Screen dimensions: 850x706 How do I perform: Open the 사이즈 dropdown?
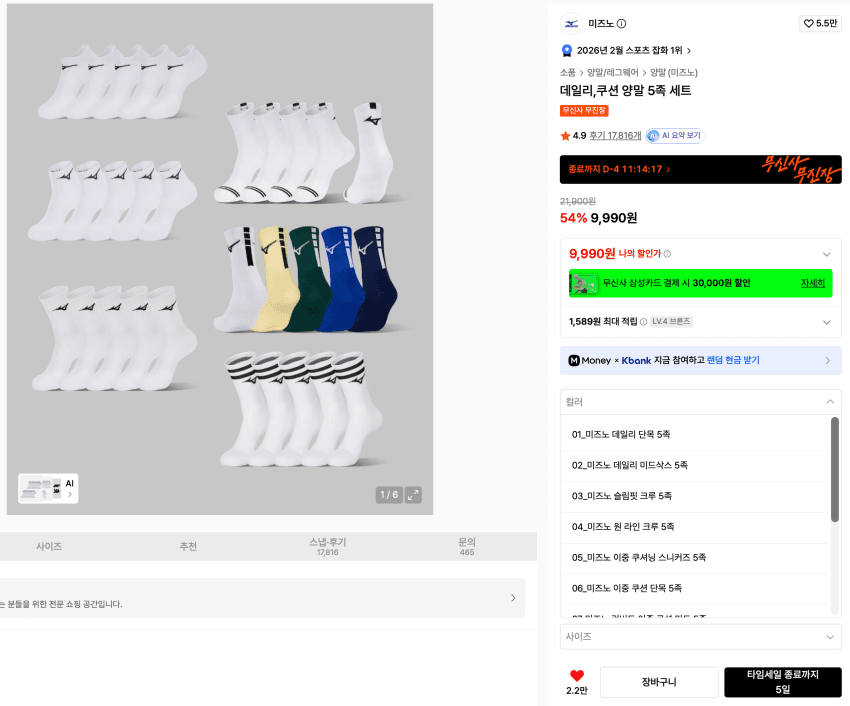click(x=700, y=637)
